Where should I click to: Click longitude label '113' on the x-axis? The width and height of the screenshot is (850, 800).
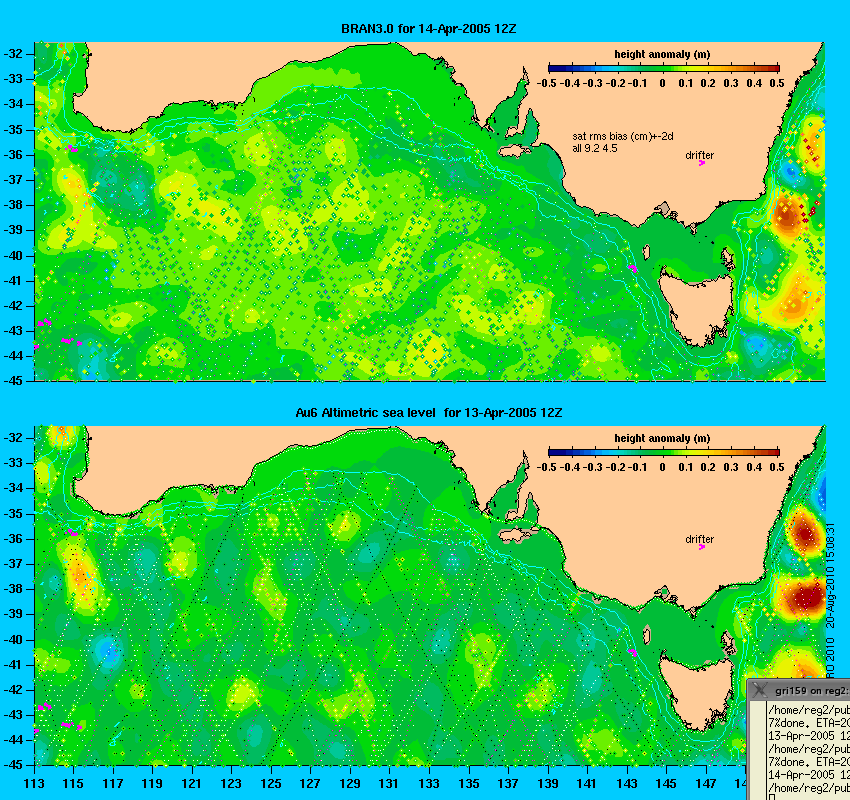point(34,783)
